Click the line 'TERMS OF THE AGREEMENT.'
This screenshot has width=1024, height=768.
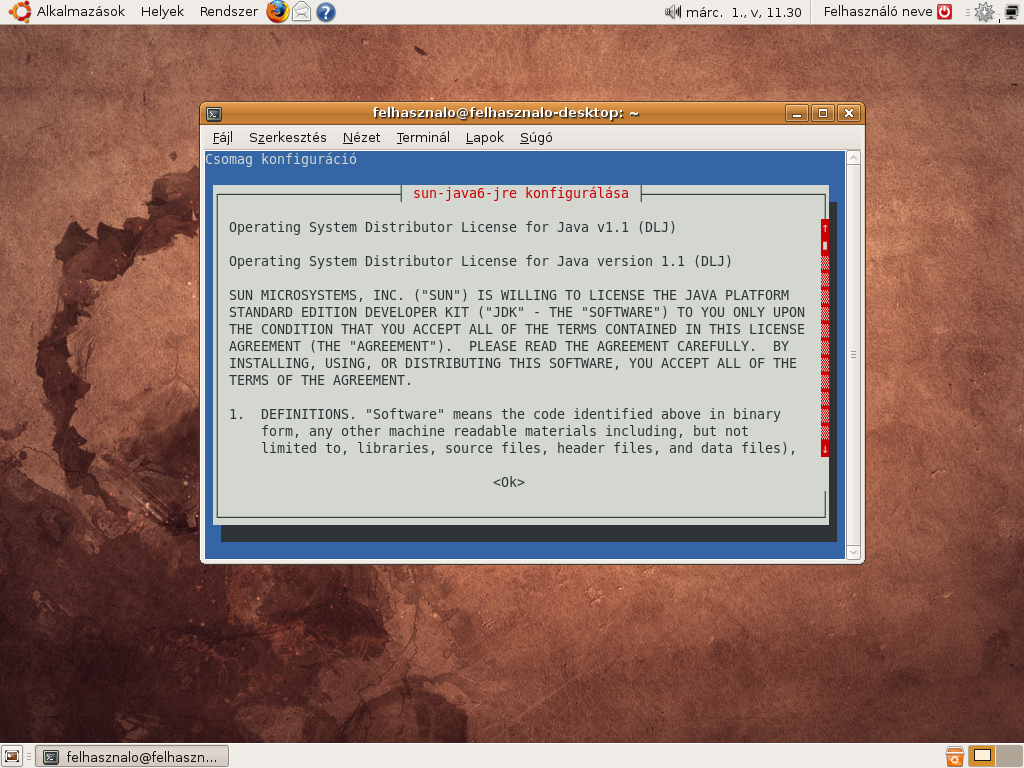click(x=320, y=380)
